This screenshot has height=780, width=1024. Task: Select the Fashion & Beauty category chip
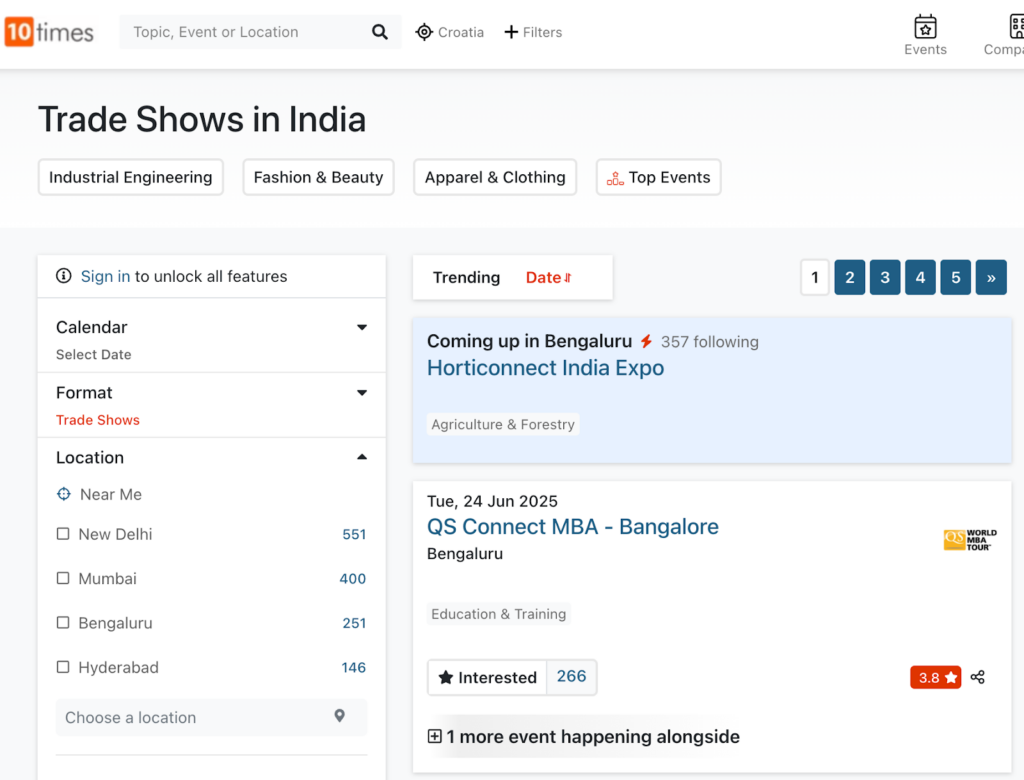[x=318, y=177]
